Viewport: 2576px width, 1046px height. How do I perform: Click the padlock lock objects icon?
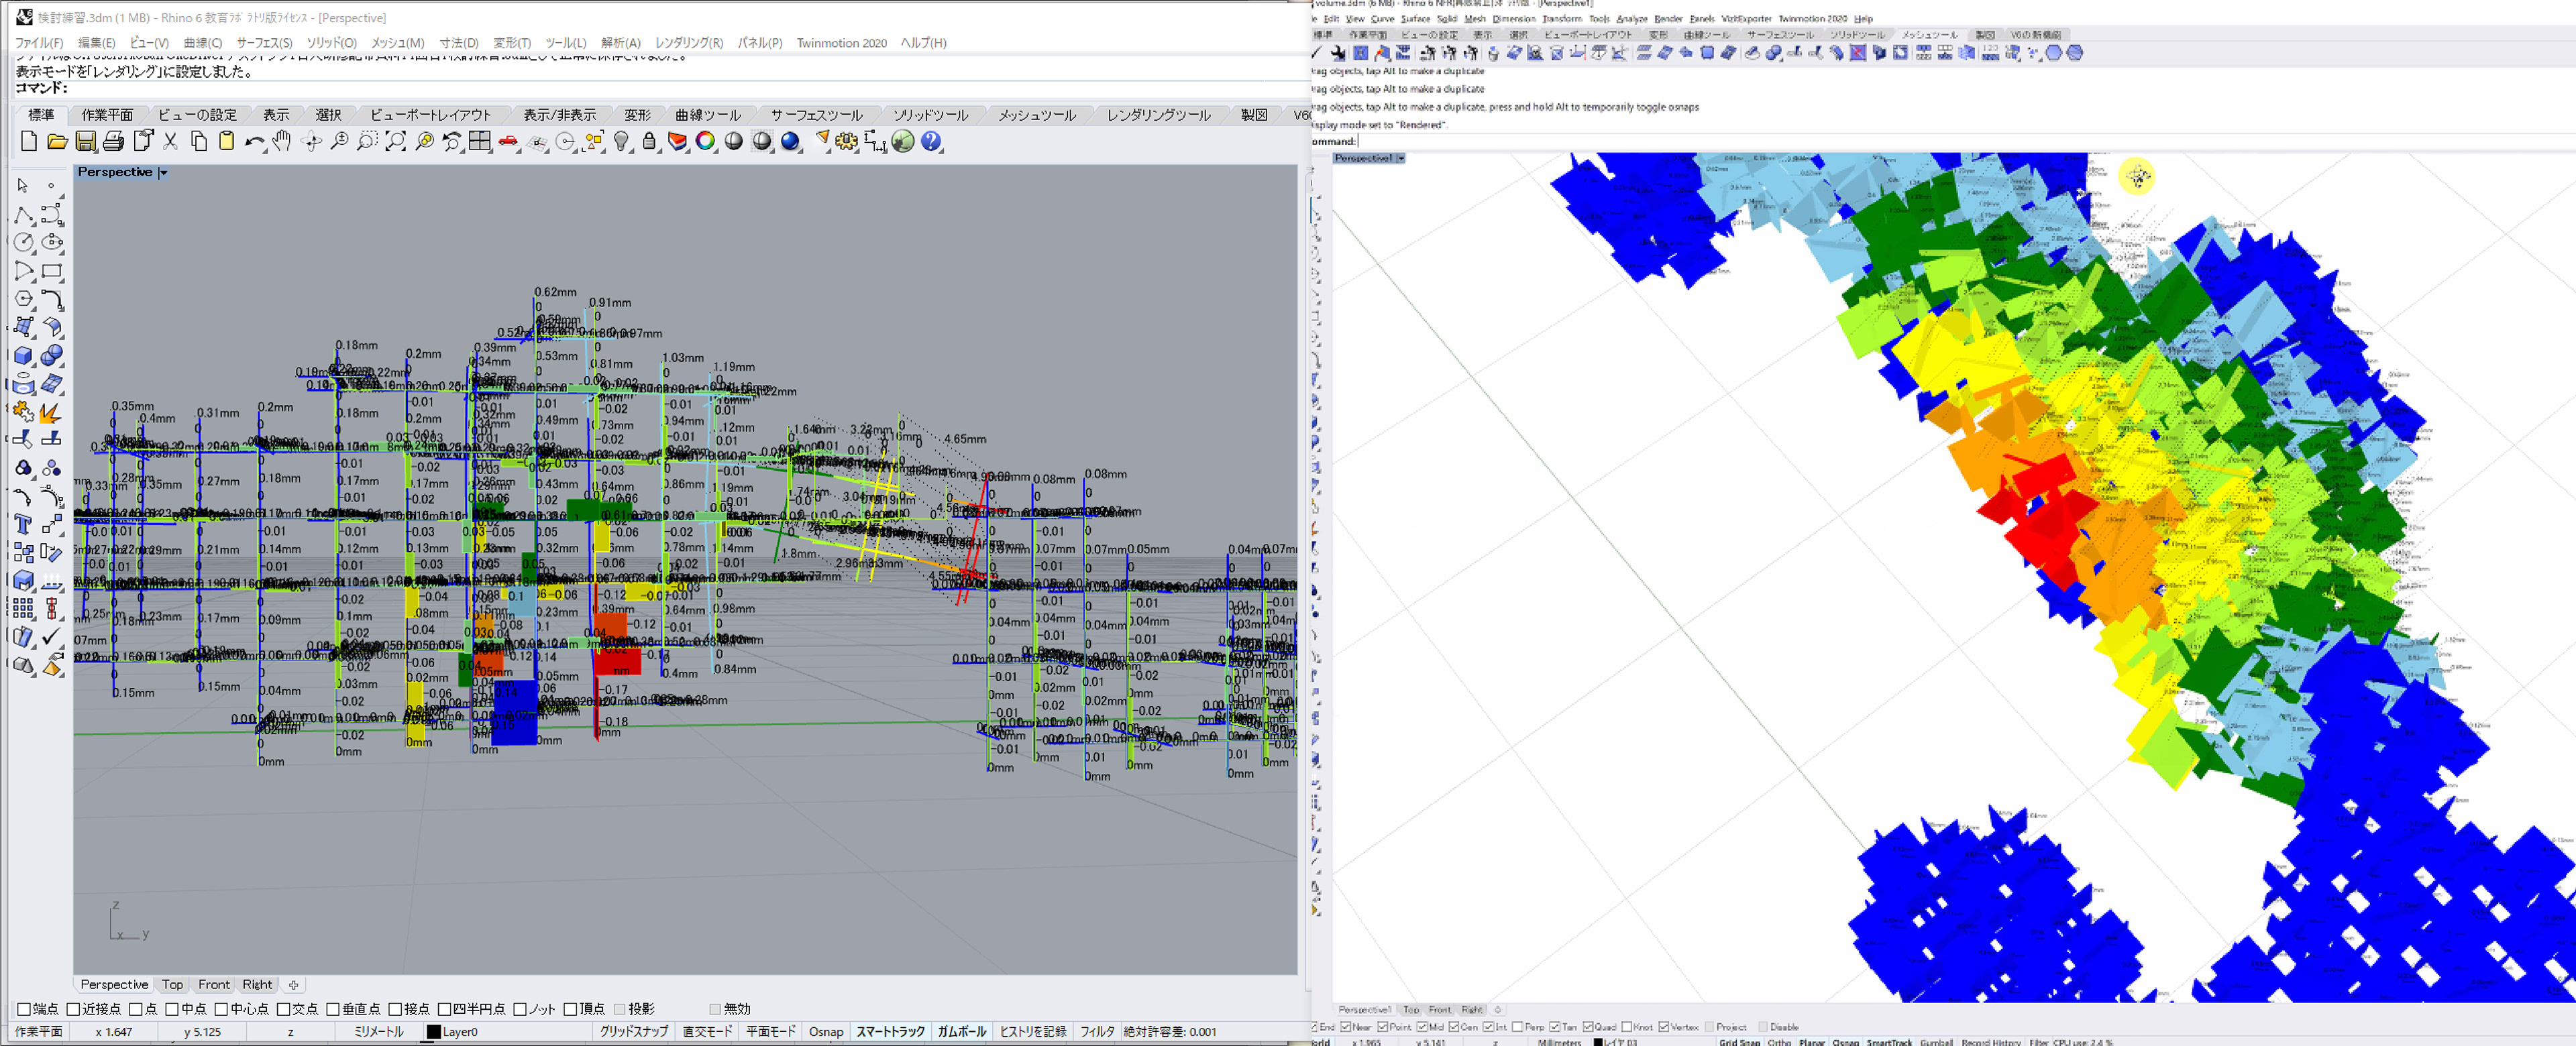(x=650, y=142)
